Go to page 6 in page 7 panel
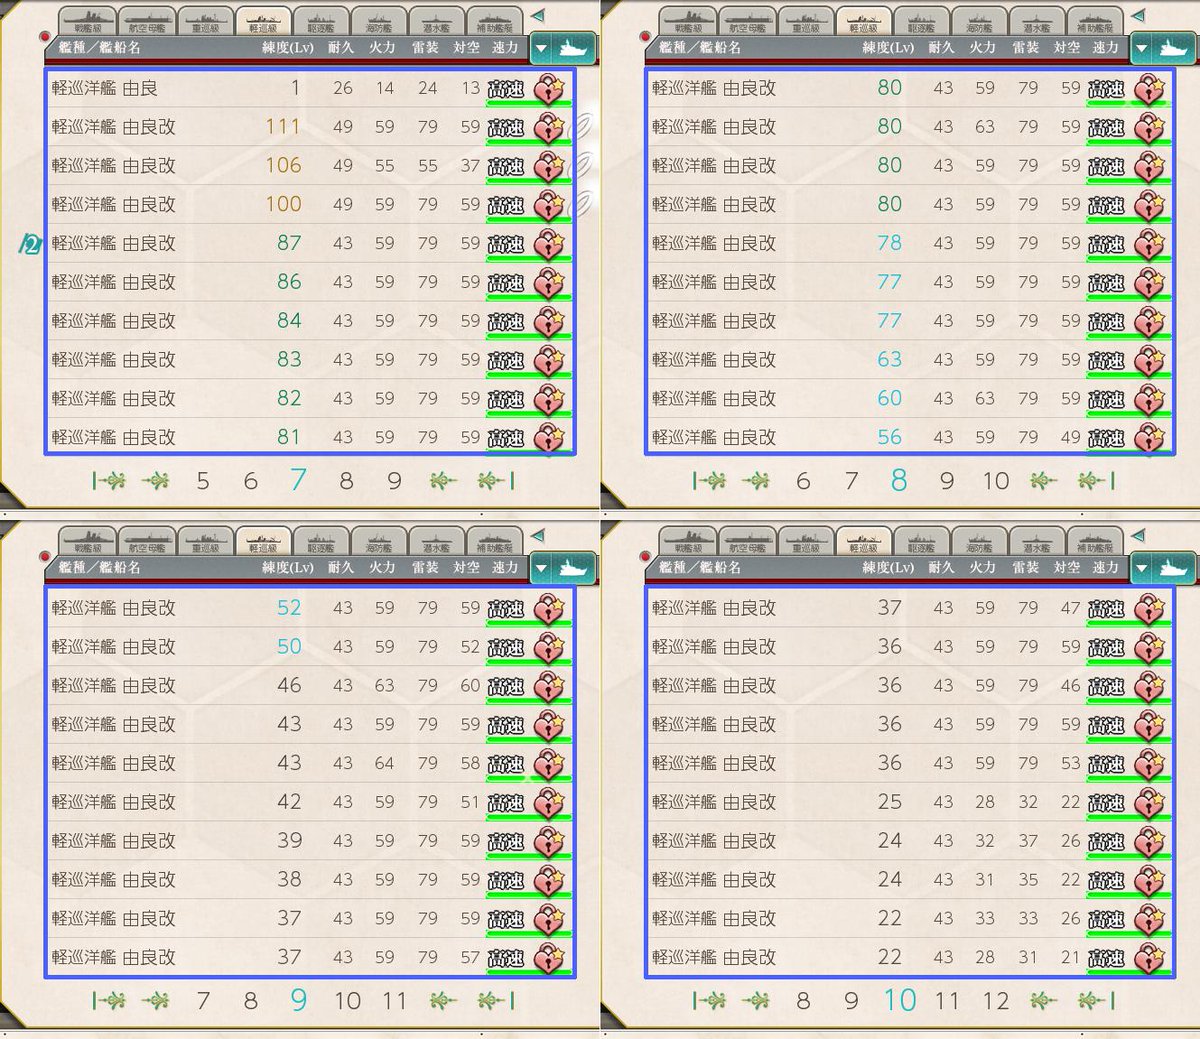Screen dimensions: 1200x1039 pos(251,482)
